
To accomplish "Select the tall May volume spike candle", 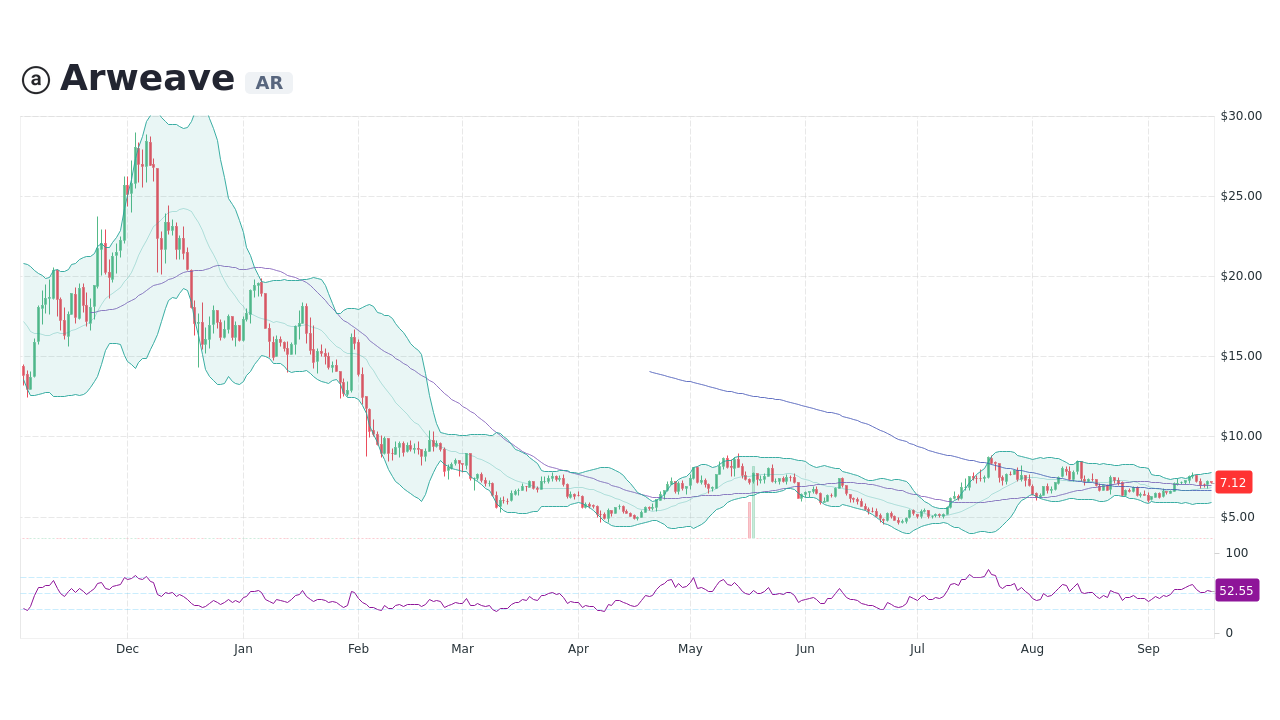I will tap(750, 510).
